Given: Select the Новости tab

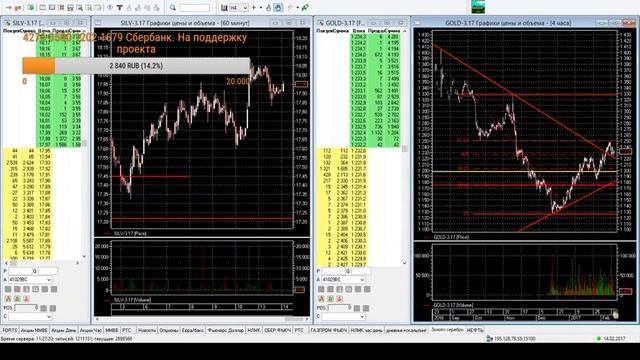Looking at the screenshot, I should [x=147, y=330].
